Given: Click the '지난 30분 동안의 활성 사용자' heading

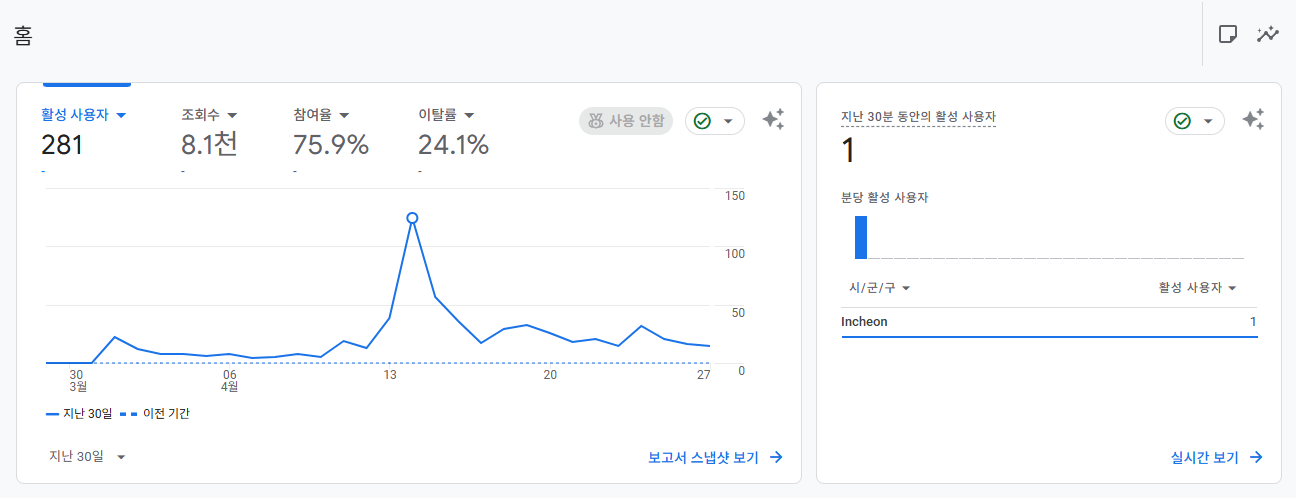Looking at the screenshot, I should tap(918, 117).
